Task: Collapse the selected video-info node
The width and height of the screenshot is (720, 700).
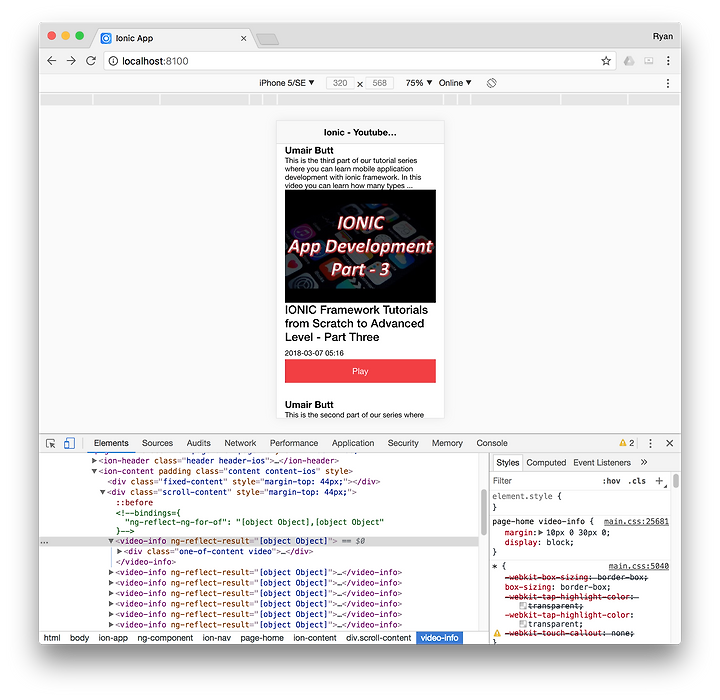Action: tap(111, 541)
